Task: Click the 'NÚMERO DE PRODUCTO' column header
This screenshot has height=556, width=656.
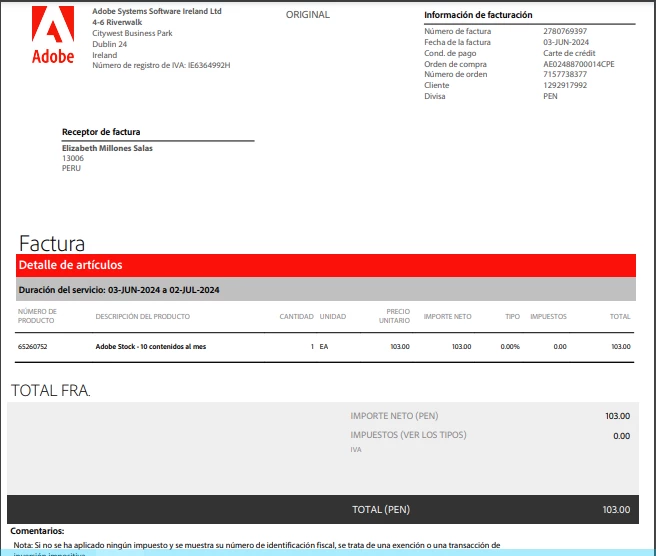Action: (x=37, y=316)
